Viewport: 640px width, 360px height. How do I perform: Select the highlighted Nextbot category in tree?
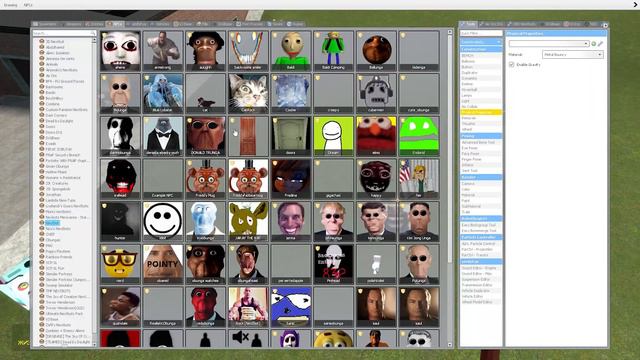tap(52, 223)
